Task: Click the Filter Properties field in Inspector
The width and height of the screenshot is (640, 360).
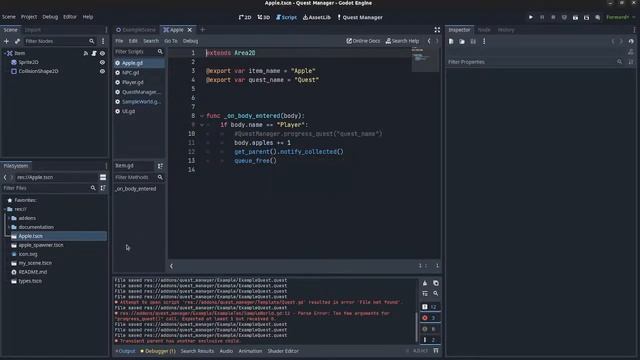Action: [x=535, y=62]
